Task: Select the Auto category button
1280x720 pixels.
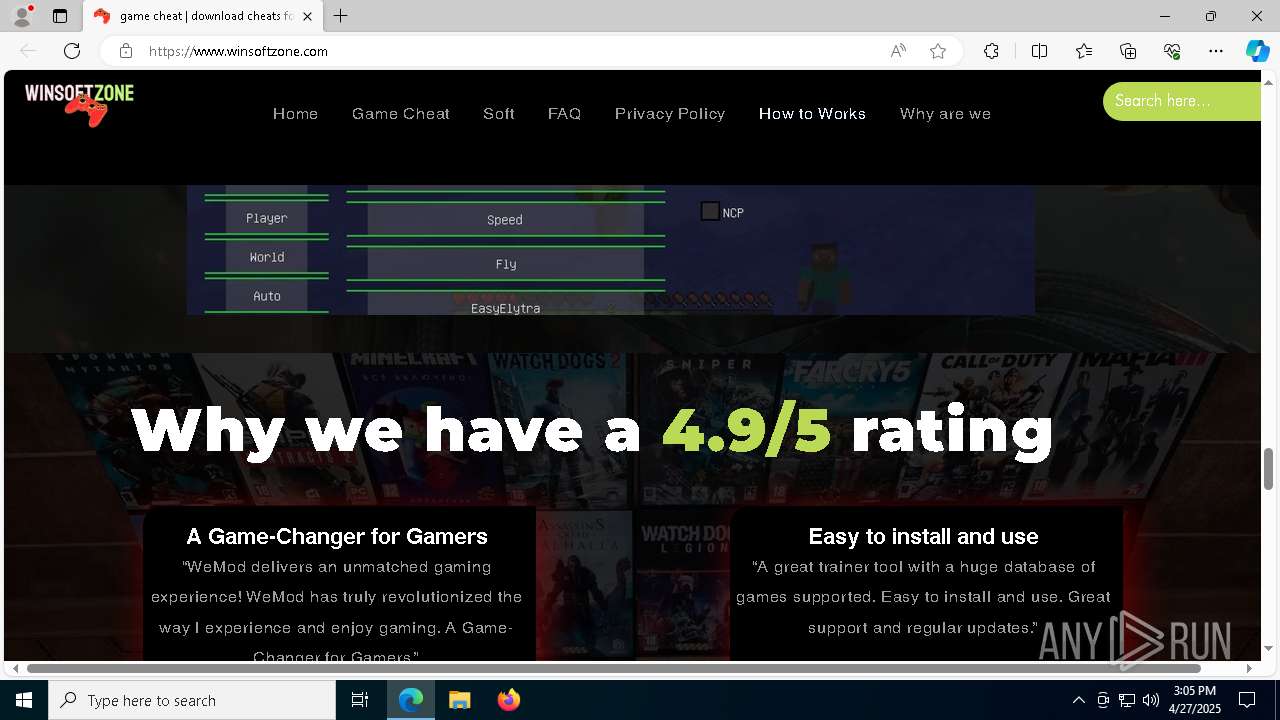Action: pos(266,296)
